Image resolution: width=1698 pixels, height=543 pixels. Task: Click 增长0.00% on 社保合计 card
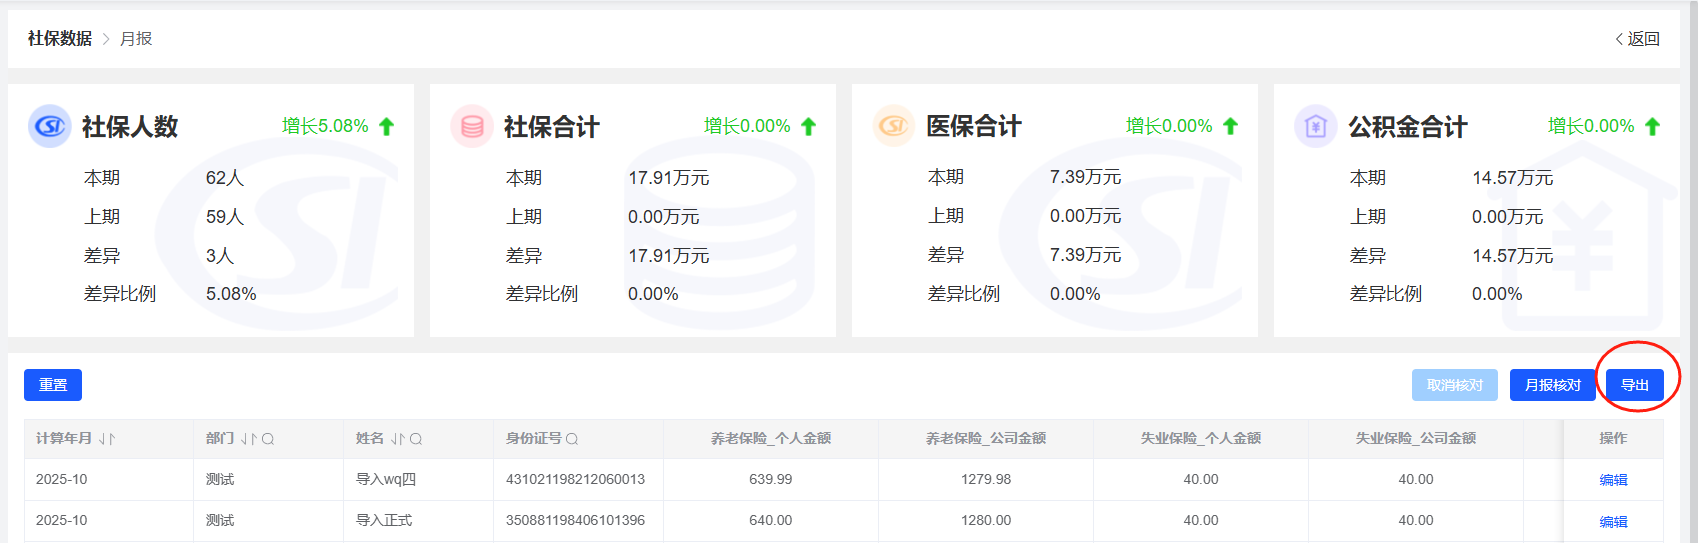pyautogui.click(x=747, y=126)
